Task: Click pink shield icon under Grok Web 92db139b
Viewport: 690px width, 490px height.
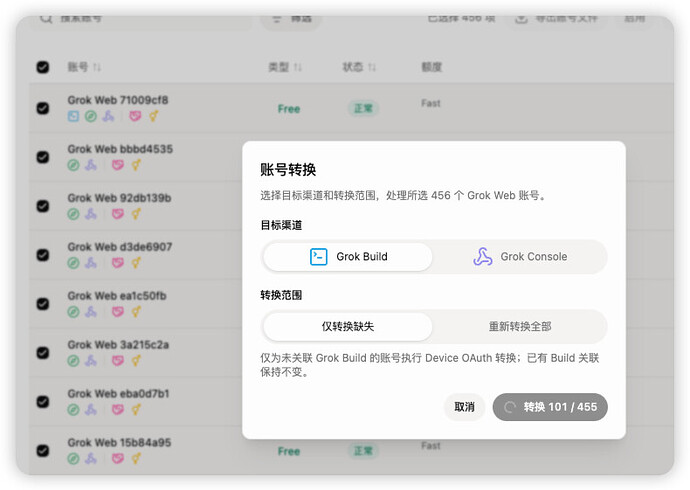Action: click(x=117, y=214)
